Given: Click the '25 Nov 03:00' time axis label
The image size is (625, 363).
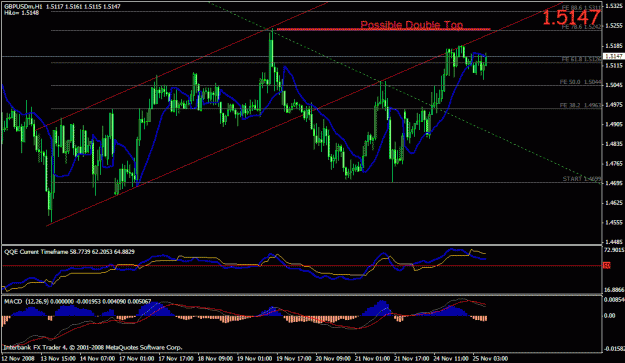Looking at the screenshot, I should coord(490,358).
